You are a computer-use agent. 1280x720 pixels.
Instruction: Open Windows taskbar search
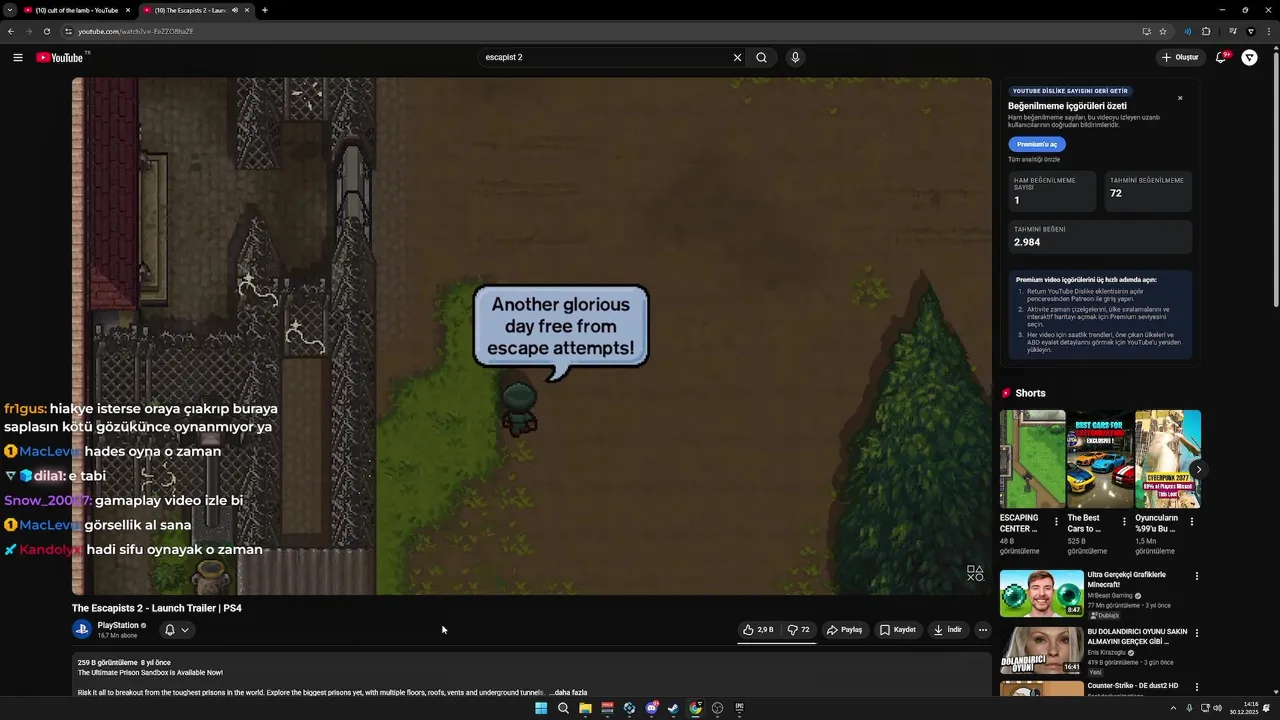click(563, 708)
